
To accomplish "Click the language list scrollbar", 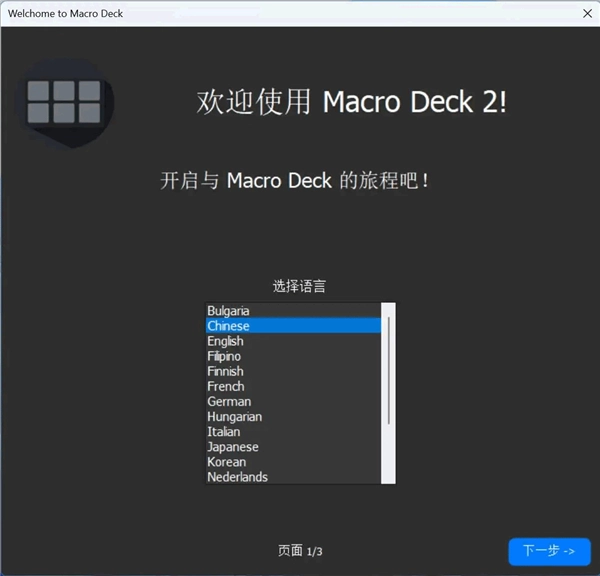I will [388, 370].
